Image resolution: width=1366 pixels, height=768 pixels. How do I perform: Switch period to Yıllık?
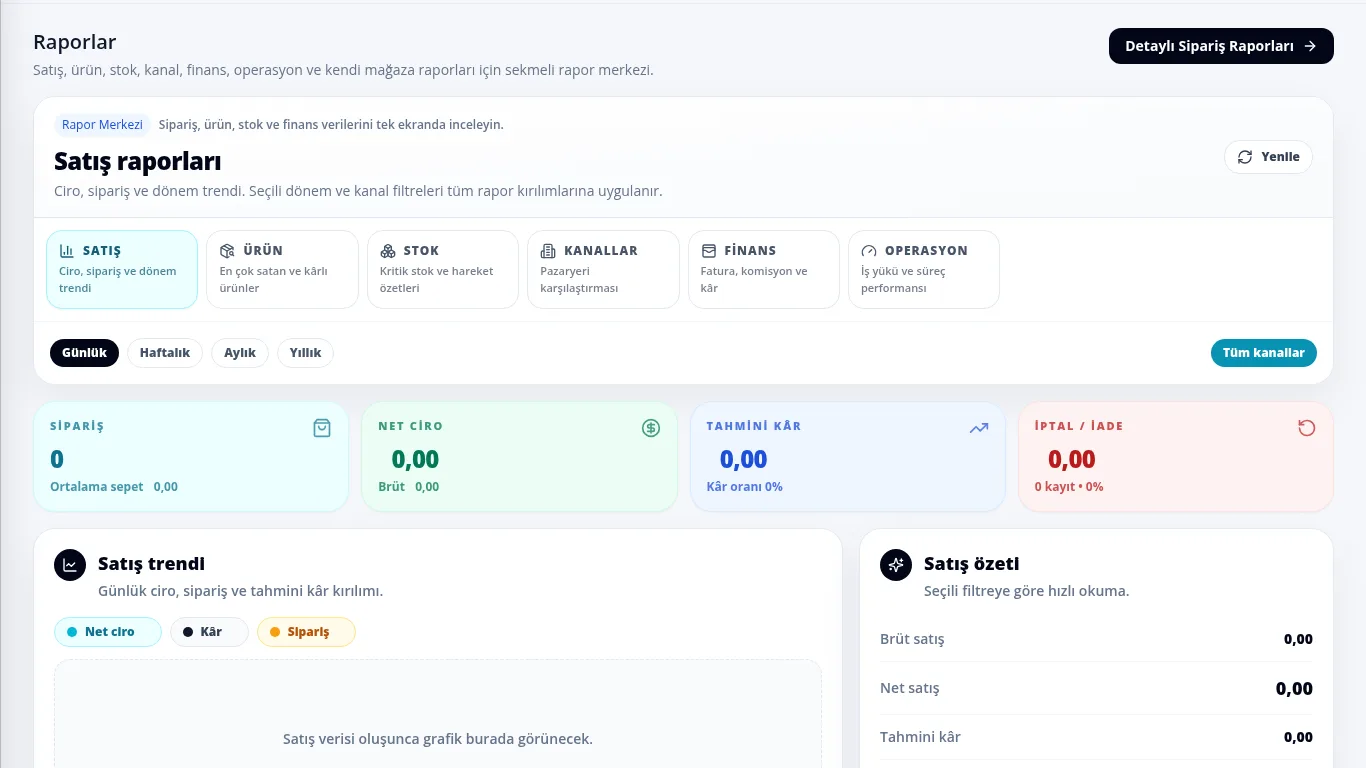coord(305,353)
